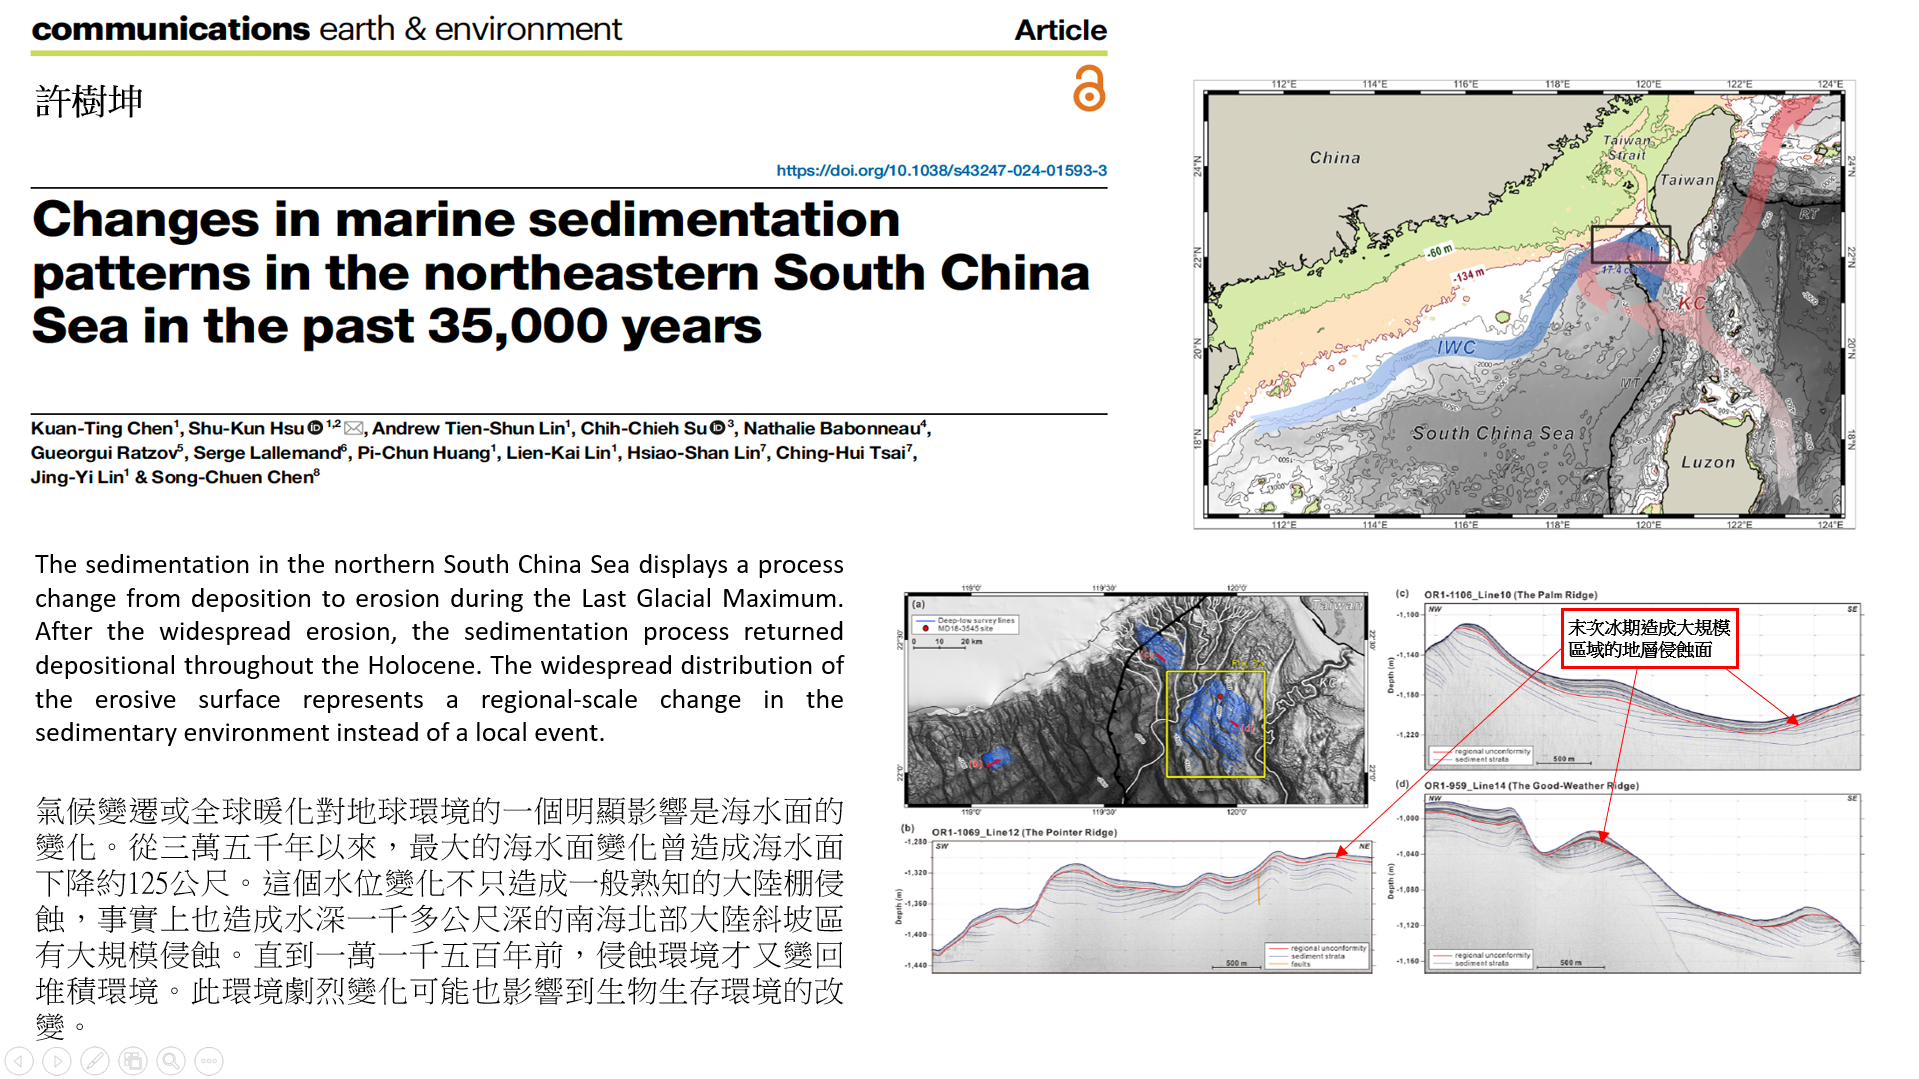
Task: Click author name 'Serge Lallemand'
Action: click(267, 453)
